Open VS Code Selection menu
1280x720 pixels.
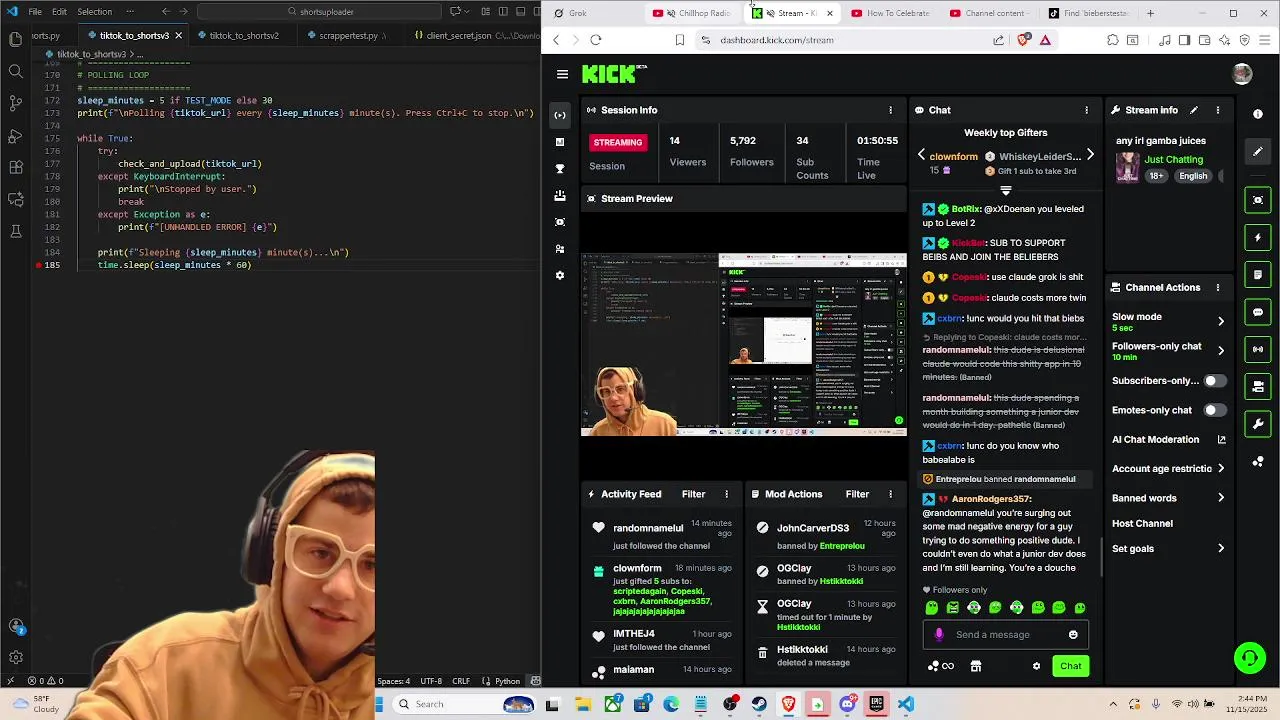pos(94,12)
